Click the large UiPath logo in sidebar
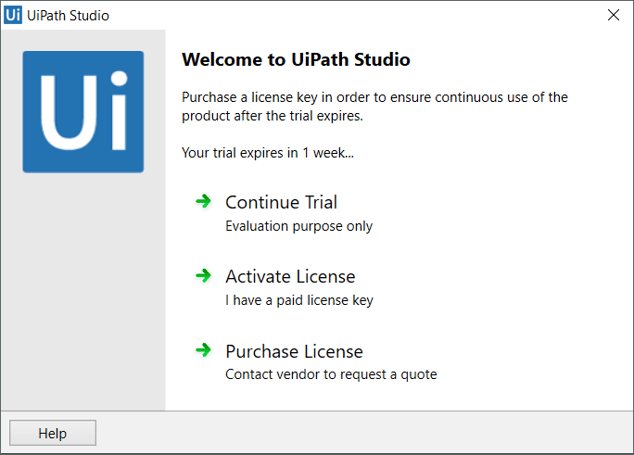The height and width of the screenshot is (455, 634). point(83,112)
